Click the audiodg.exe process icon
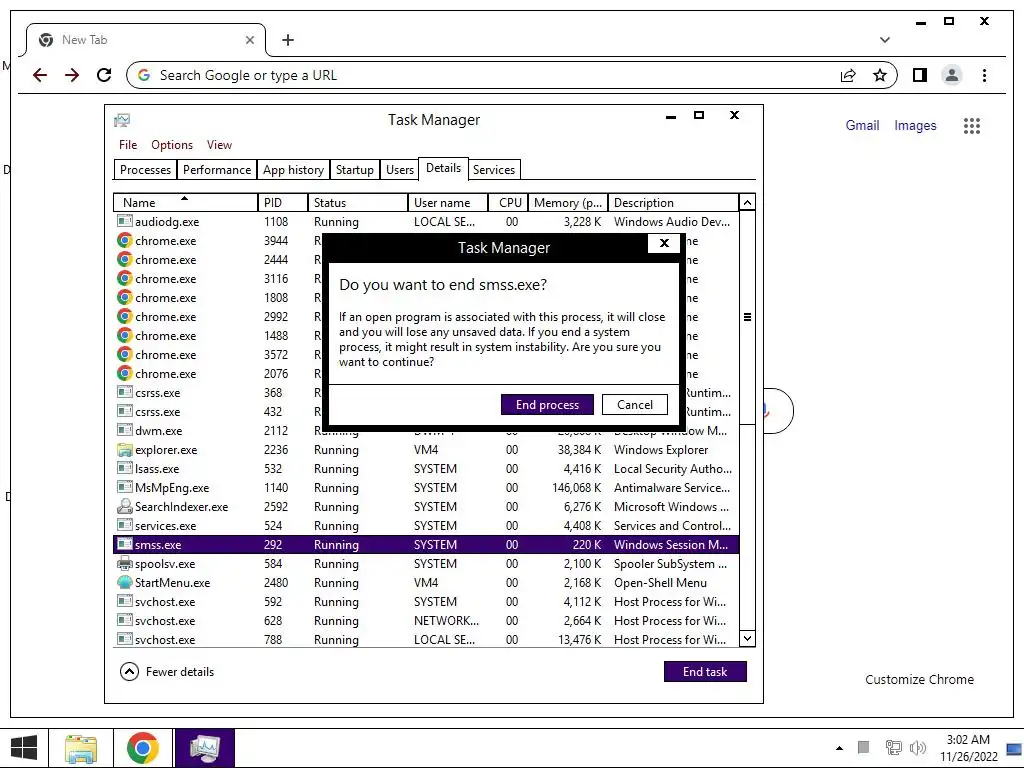 coord(124,221)
